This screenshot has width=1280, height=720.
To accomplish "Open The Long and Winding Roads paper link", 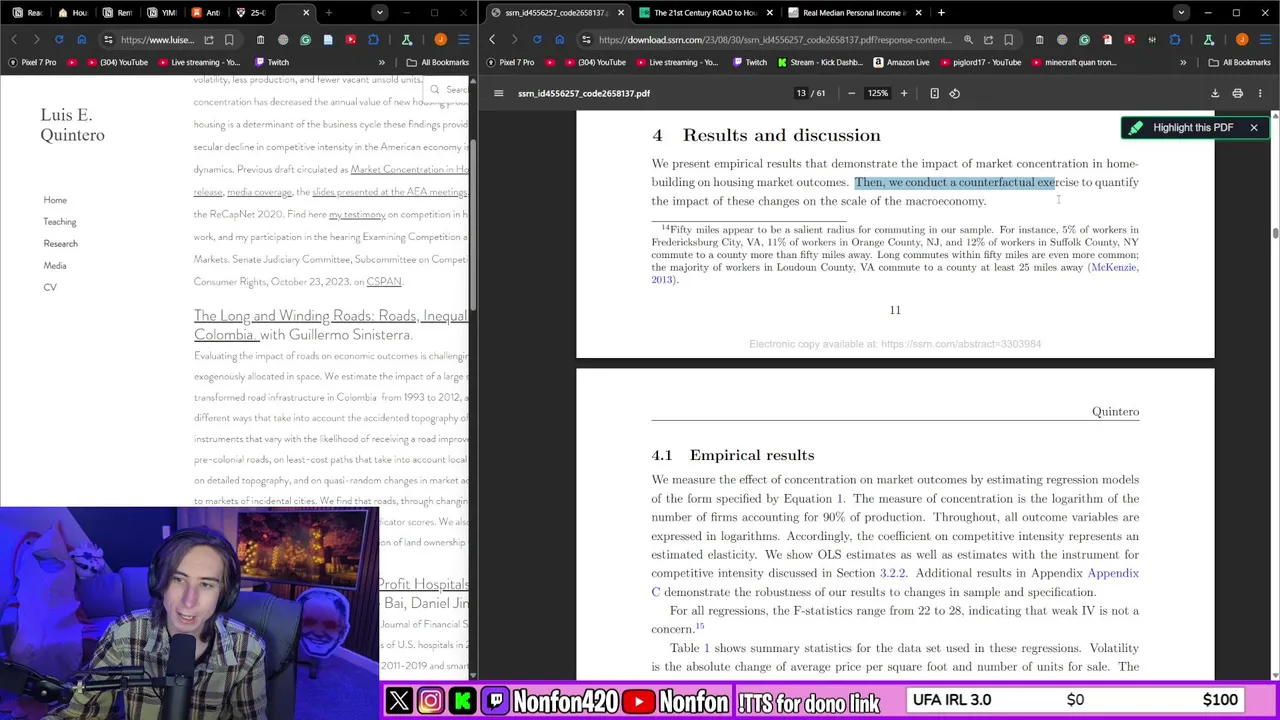I will click(x=330, y=325).
